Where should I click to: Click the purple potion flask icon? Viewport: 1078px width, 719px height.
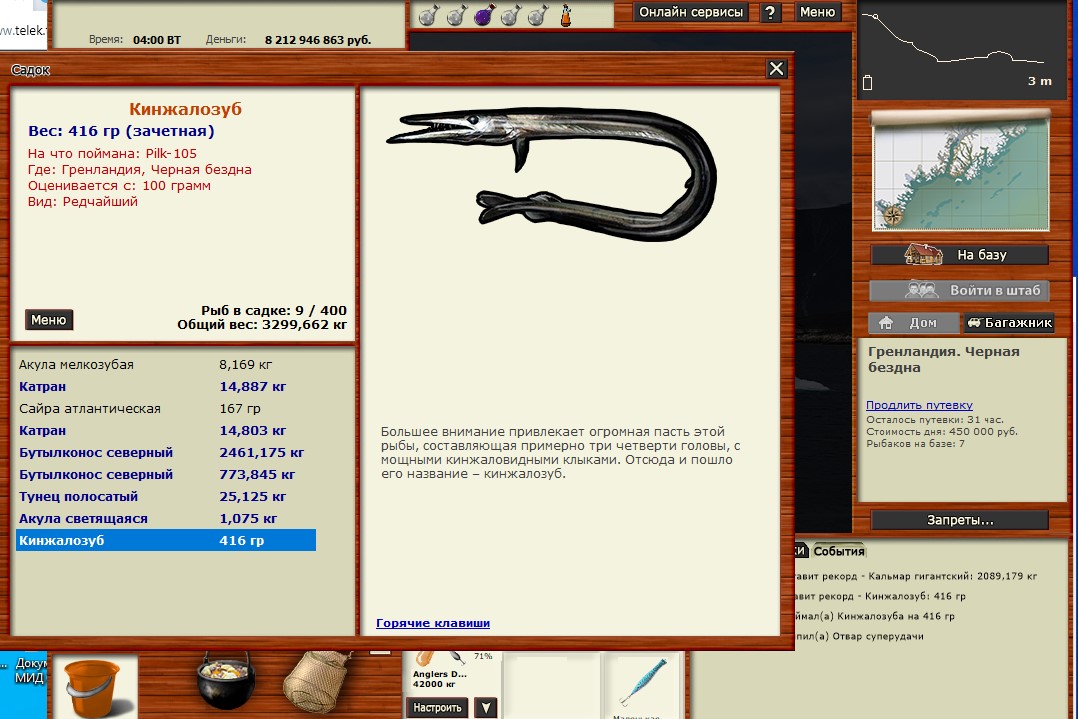pos(483,14)
